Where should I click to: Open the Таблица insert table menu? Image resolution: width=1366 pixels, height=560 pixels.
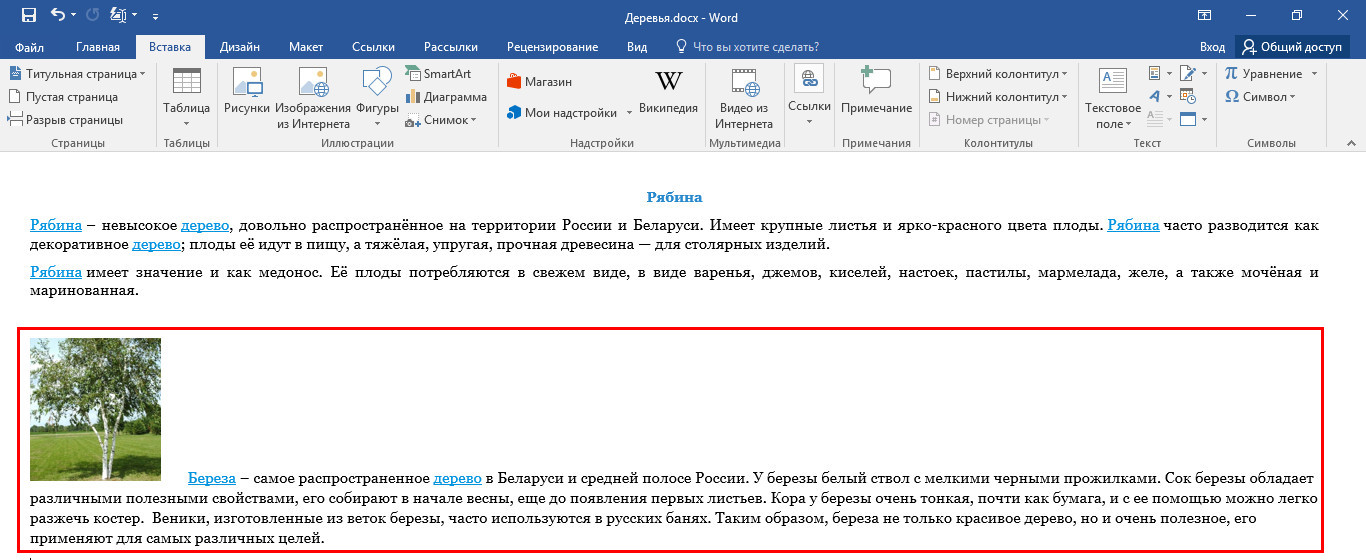click(186, 98)
